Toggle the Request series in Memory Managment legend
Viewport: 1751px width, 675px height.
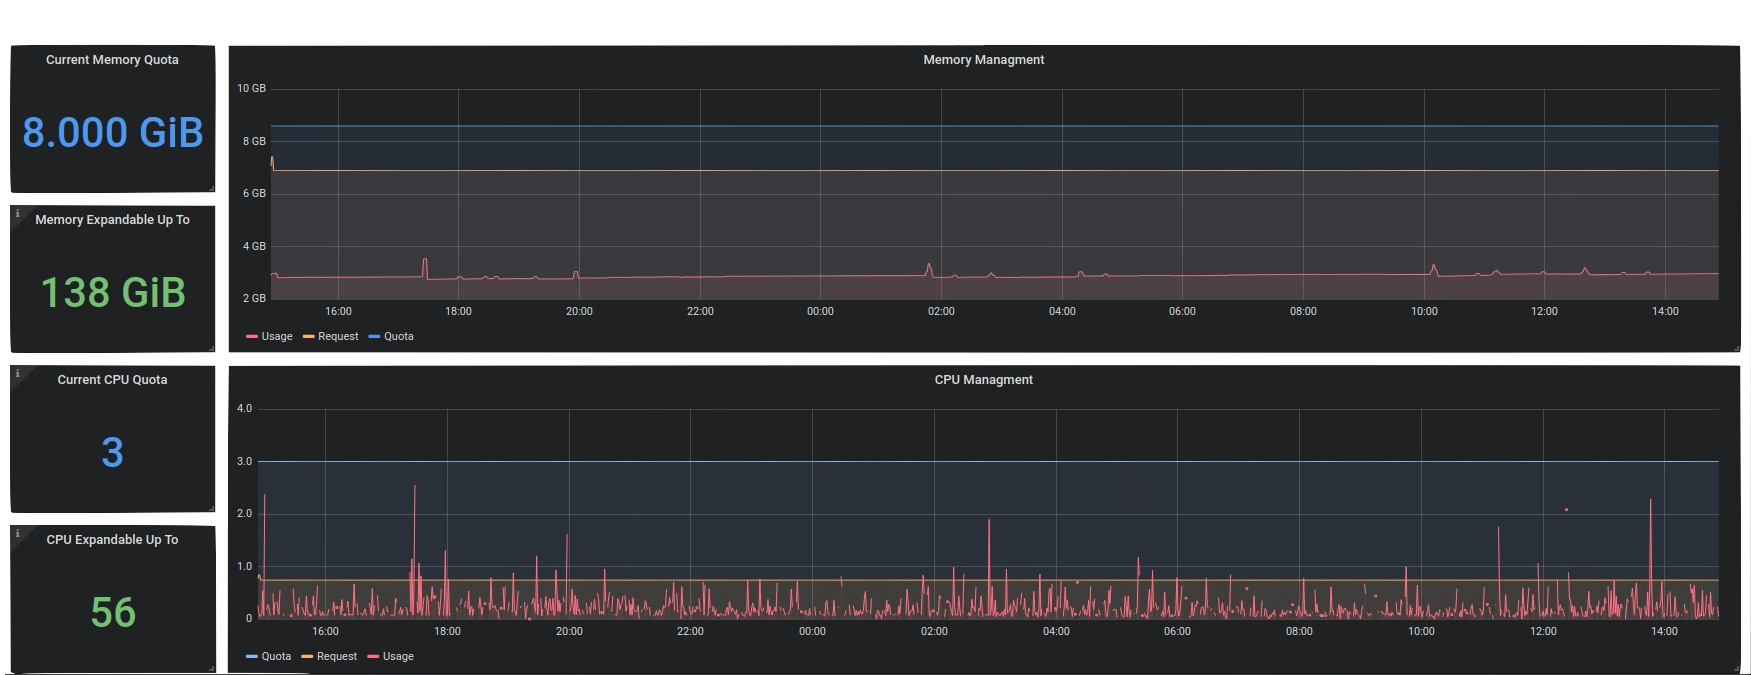pyautogui.click(x=338, y=337)
